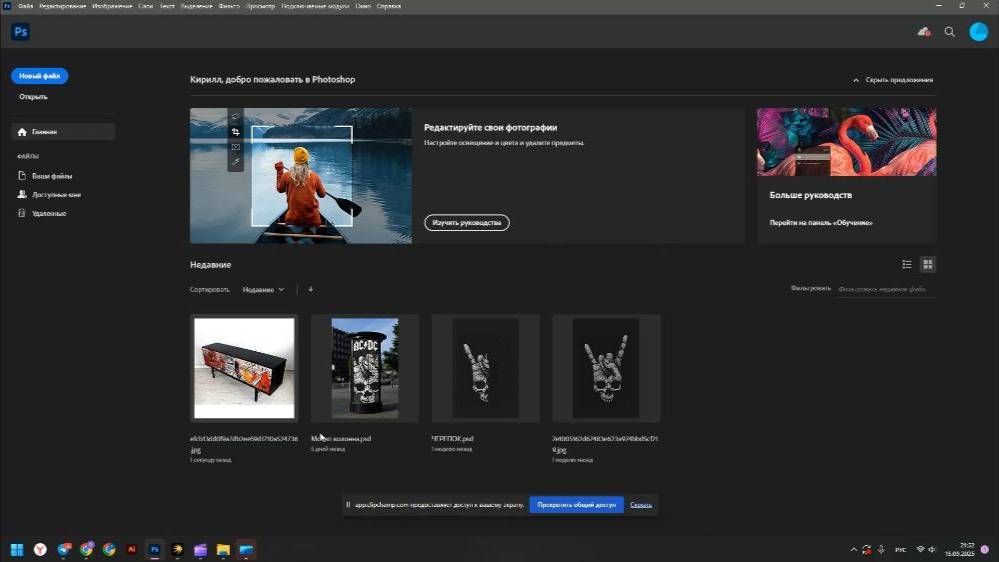Screen dimensions: 999x562
Task: Open the Сортировать "Недавние" dropdown
Action: click(263, 289)
